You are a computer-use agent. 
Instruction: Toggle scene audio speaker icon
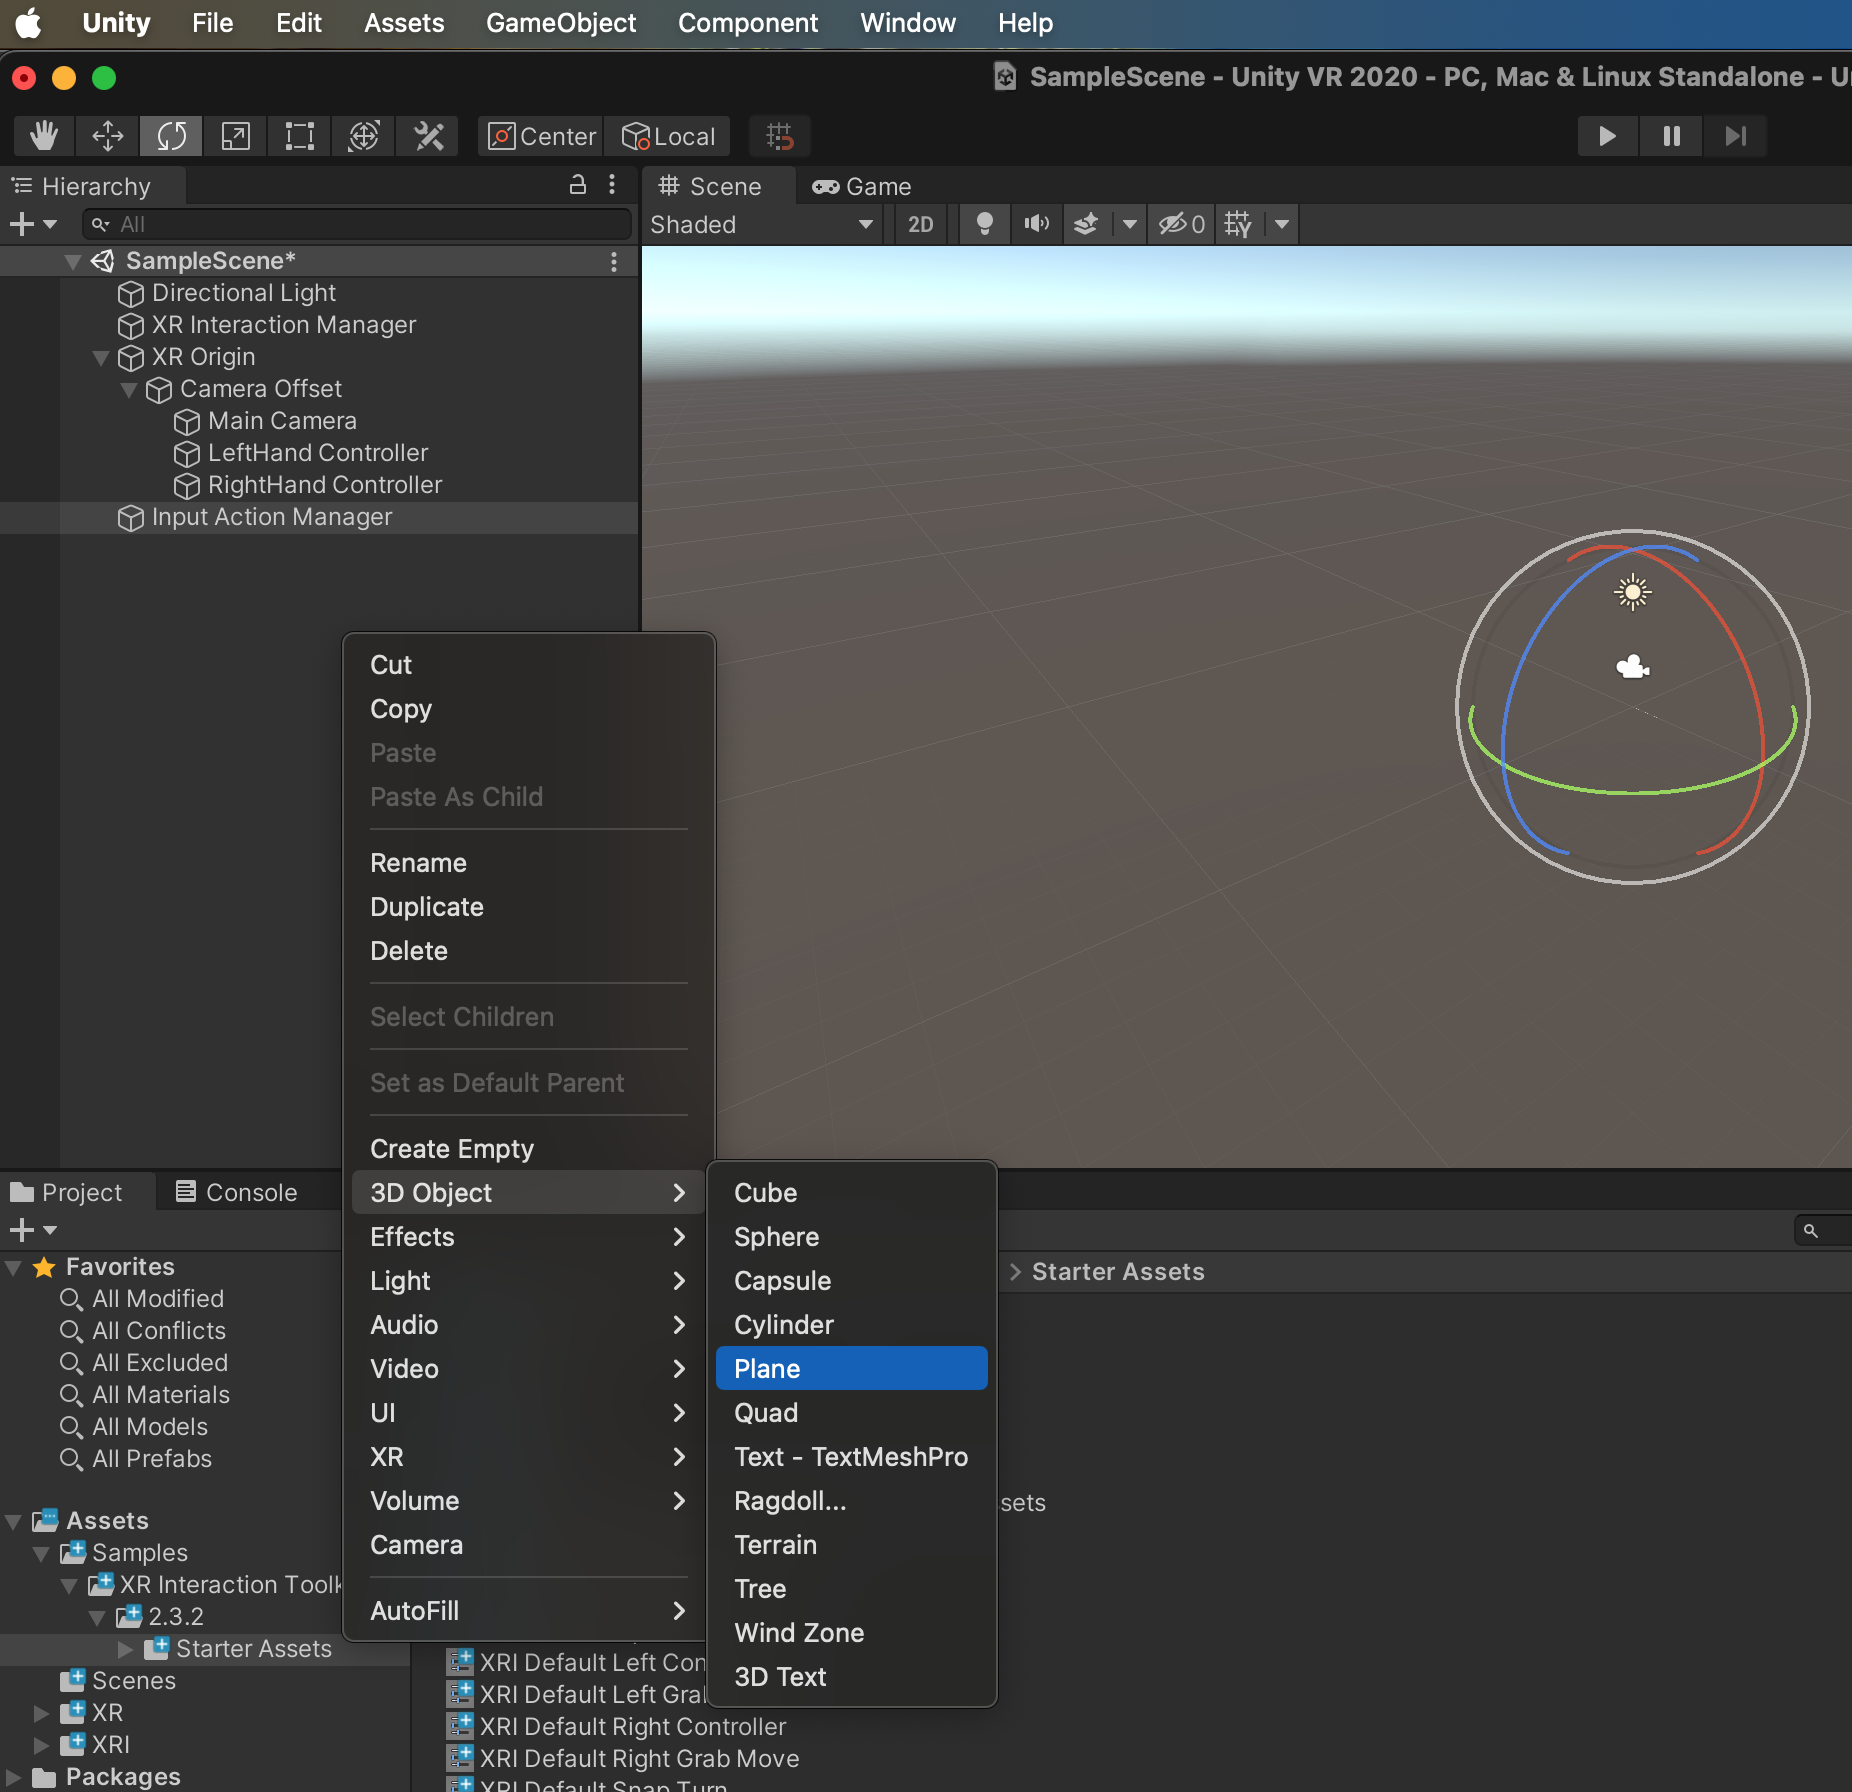coord(1036,224)
